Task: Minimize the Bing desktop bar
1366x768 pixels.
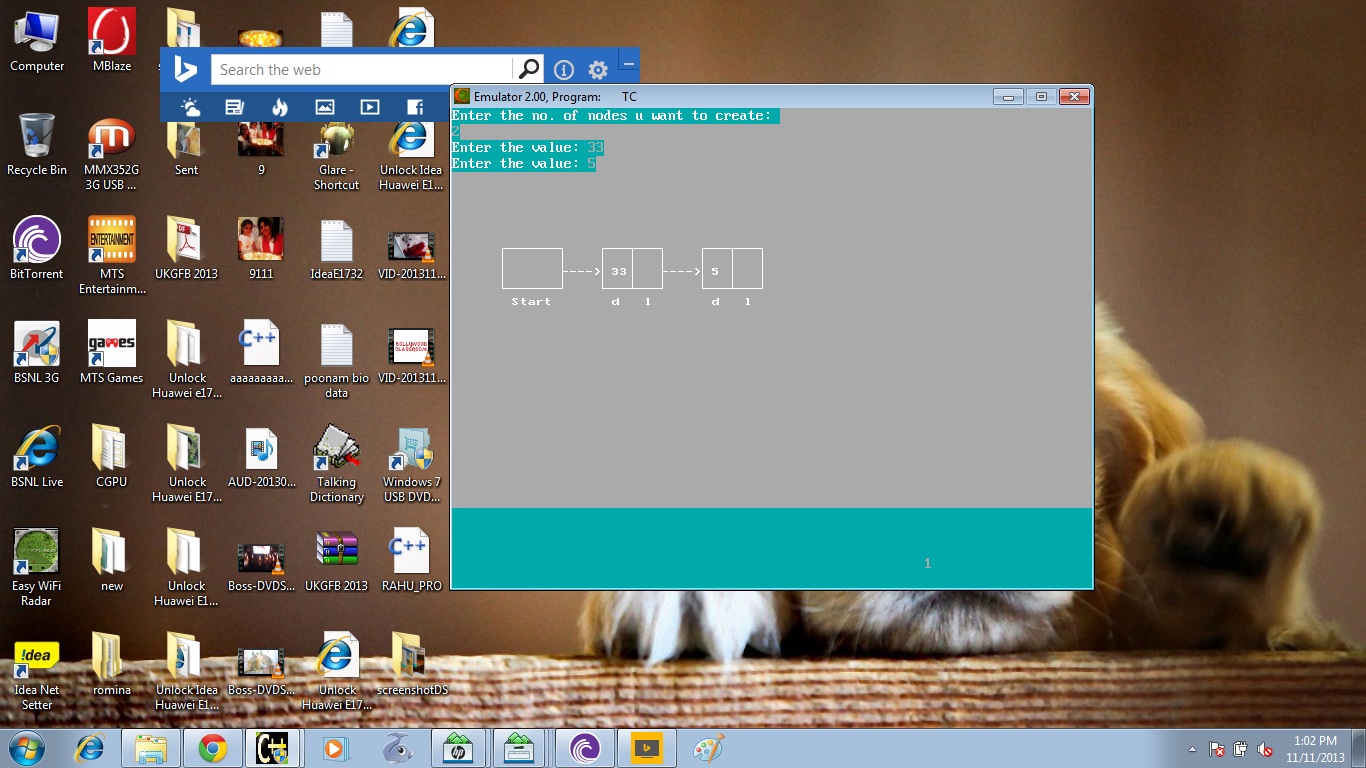Action: pyautogui.click(x=629, y=64)
